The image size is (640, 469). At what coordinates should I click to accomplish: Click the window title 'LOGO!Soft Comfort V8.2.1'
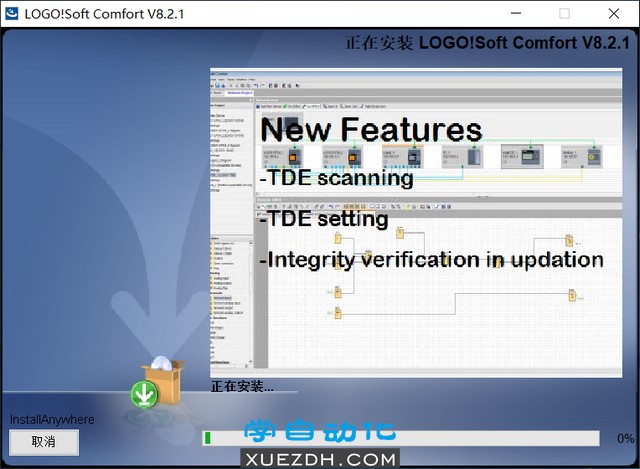pyautogui.click(x=104, y=14)
